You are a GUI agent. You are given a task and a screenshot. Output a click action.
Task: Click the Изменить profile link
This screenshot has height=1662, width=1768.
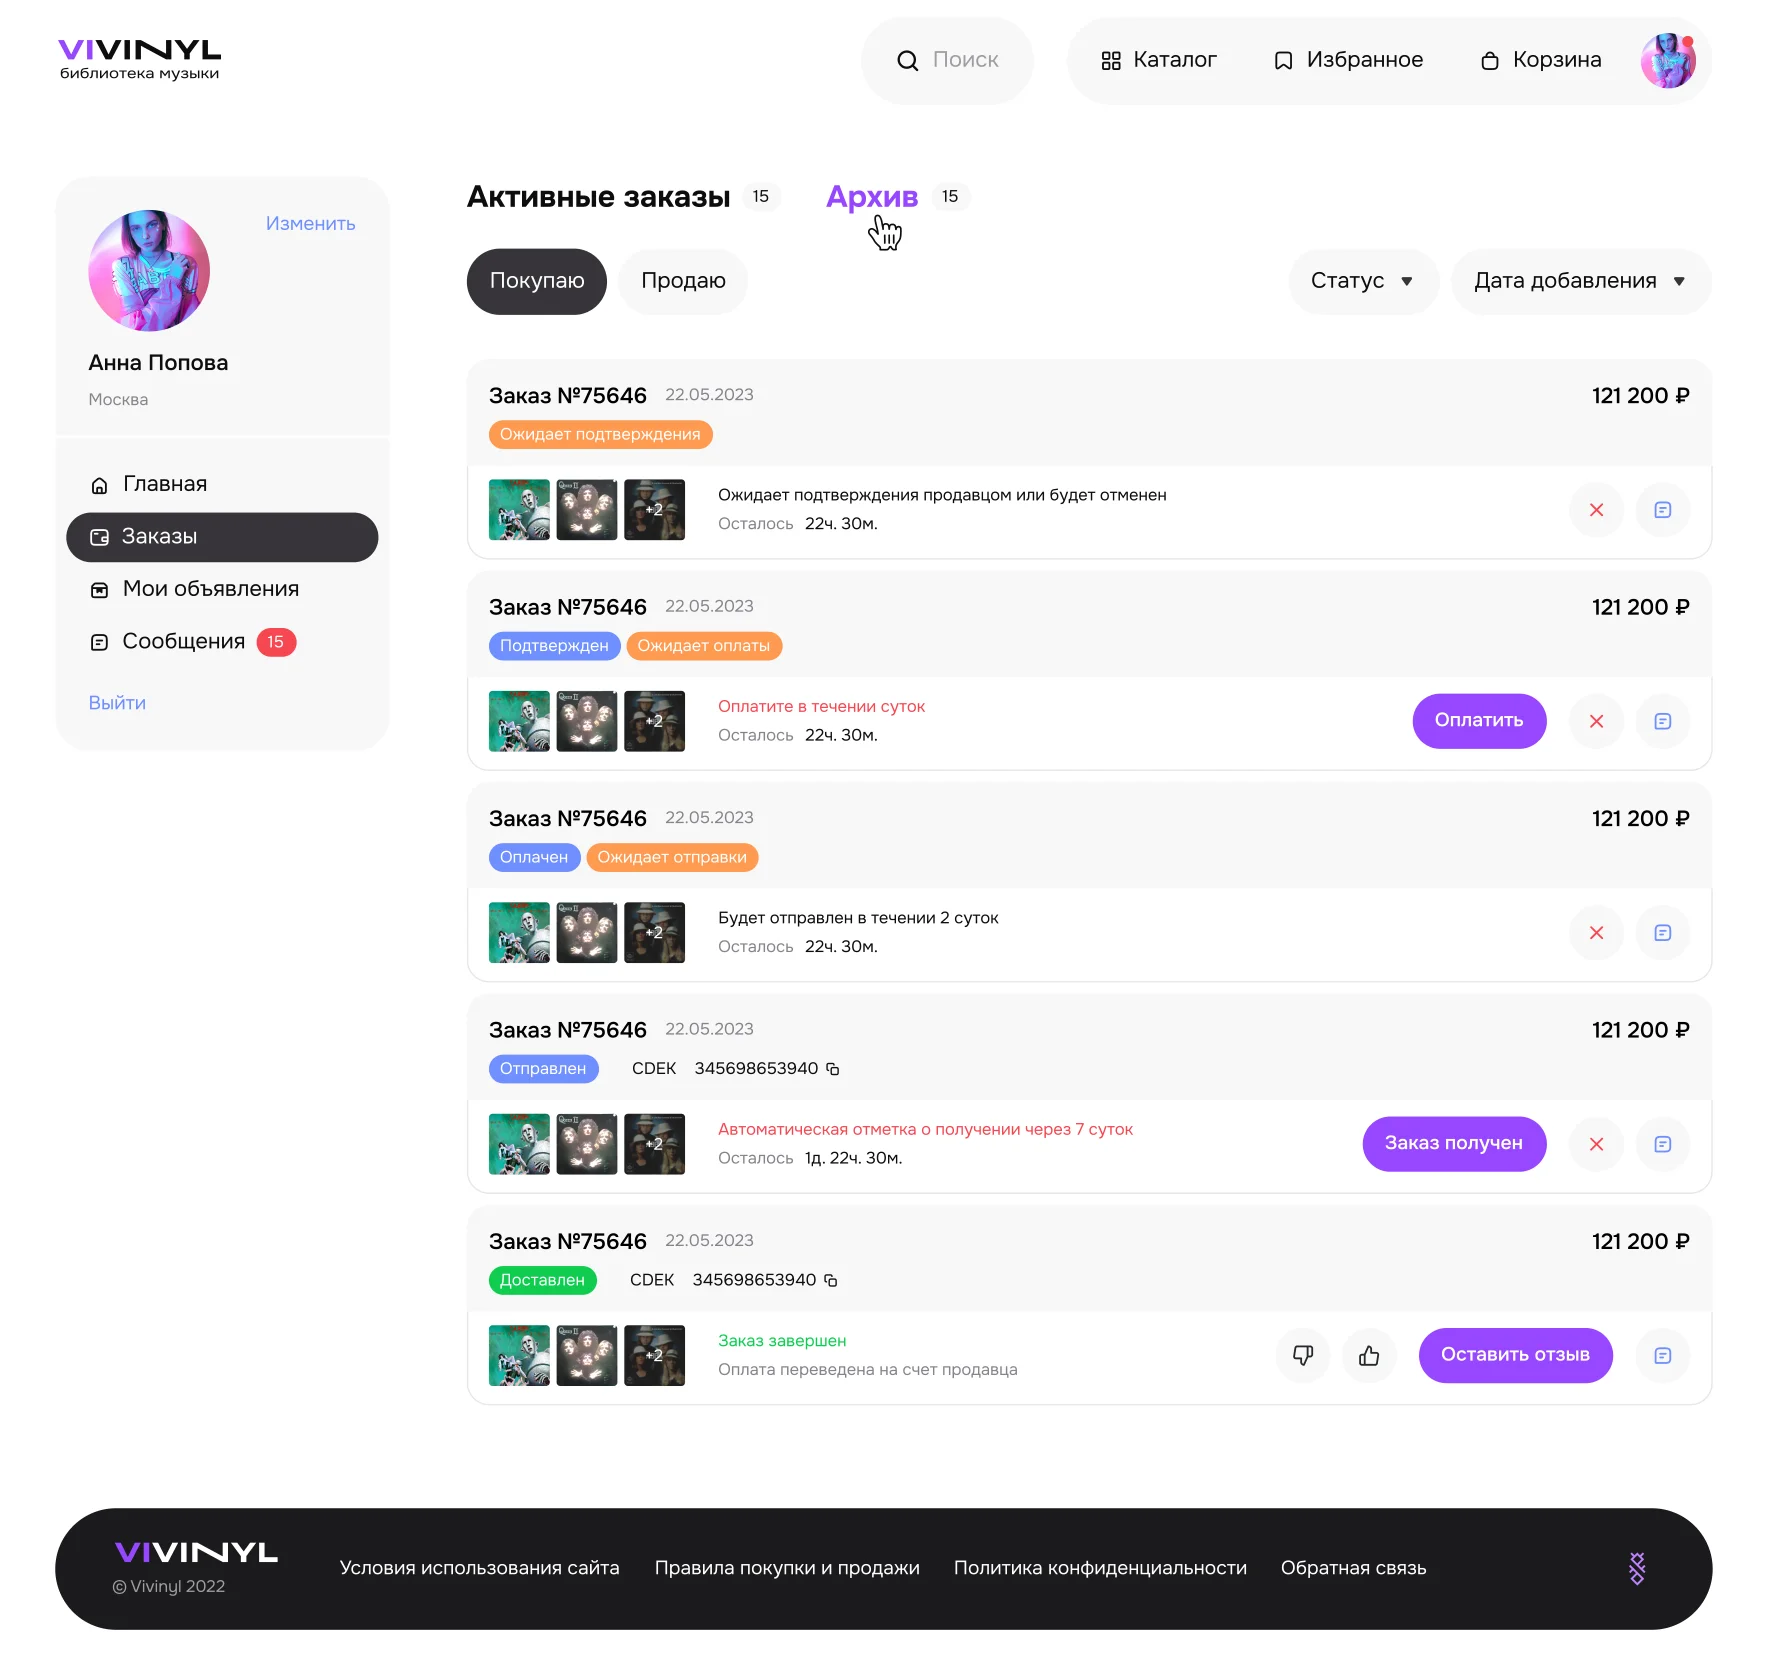click(x=310, y=224)
